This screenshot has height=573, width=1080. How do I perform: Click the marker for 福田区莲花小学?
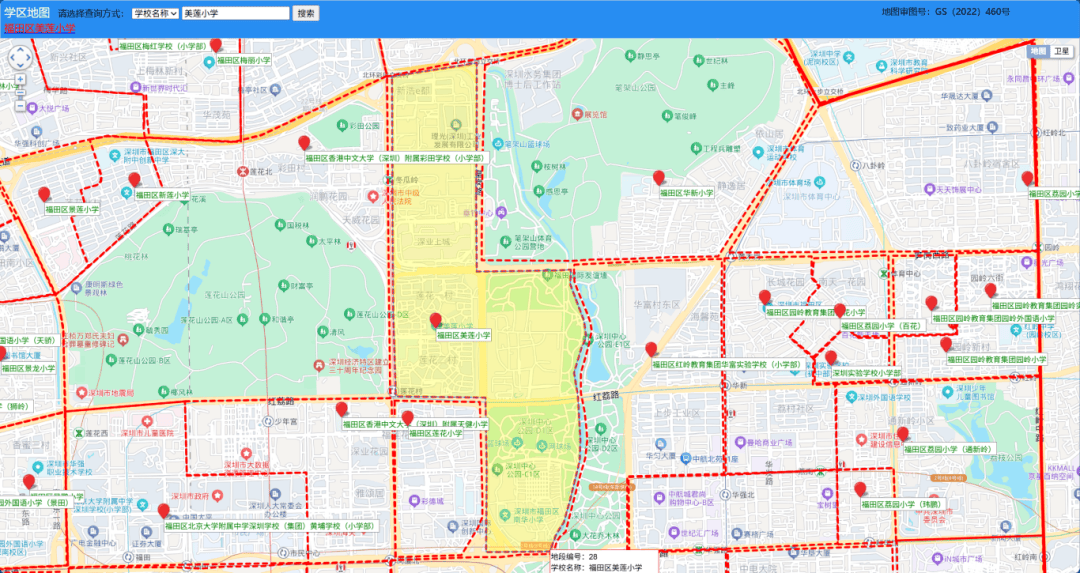click(x=407, y=419)
